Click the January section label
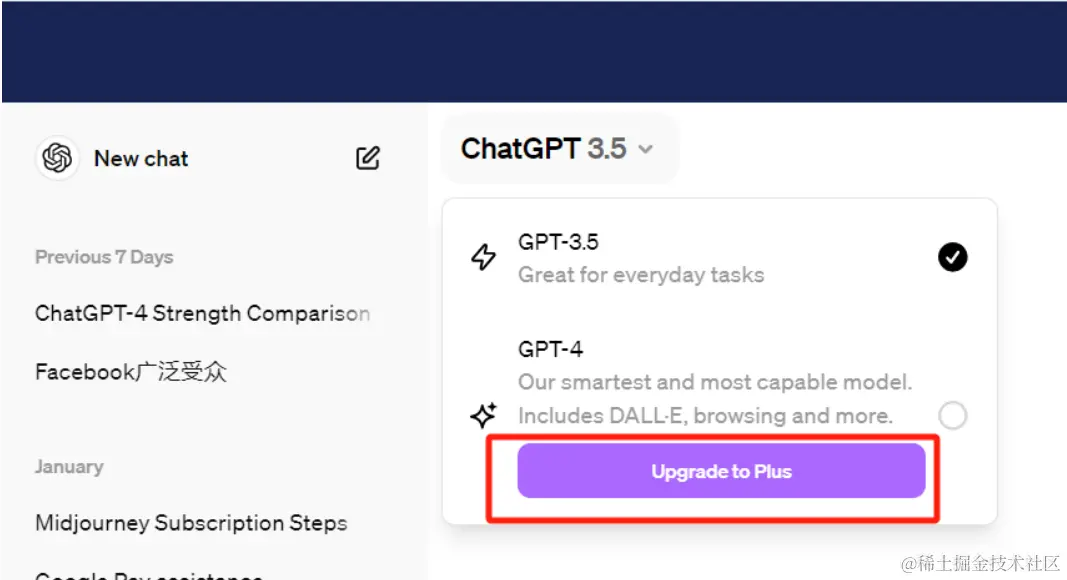Screen dimensions: 1067x580 click(69, 467)
